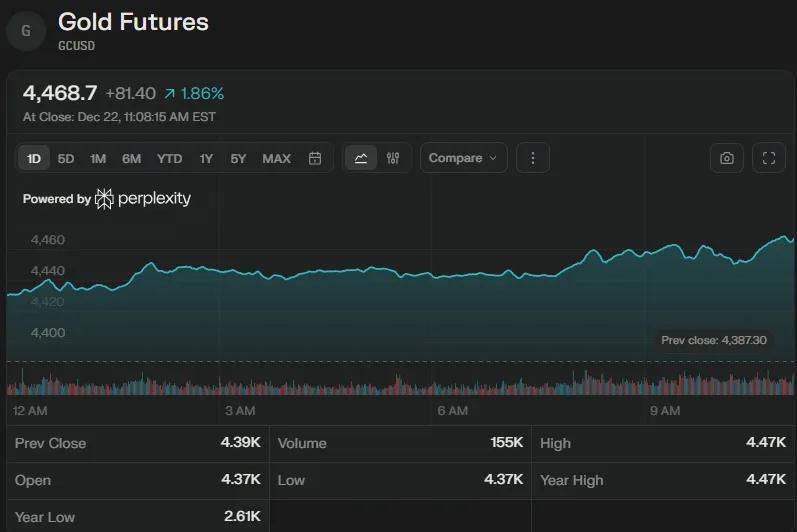Switch to 6M time range
The height and width of the screenshot is (532, 797).
(132, 158)
